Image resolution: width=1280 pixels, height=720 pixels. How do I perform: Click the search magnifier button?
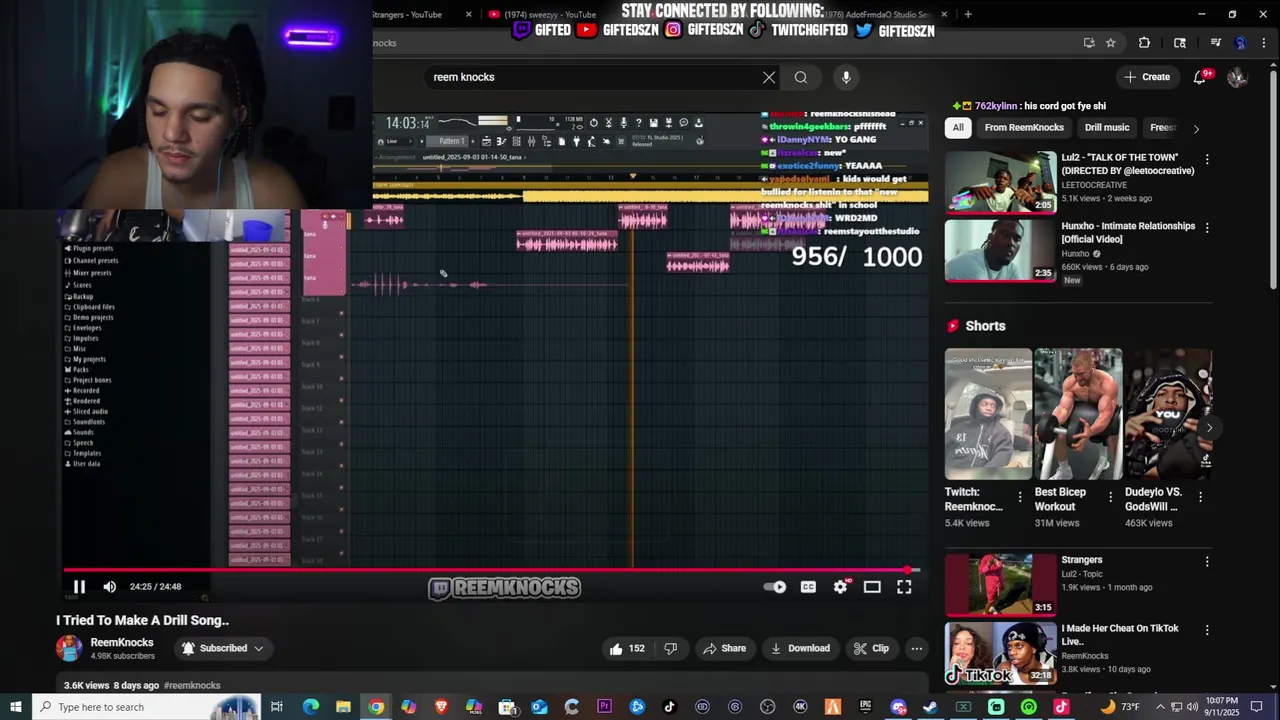pos(801,77)
